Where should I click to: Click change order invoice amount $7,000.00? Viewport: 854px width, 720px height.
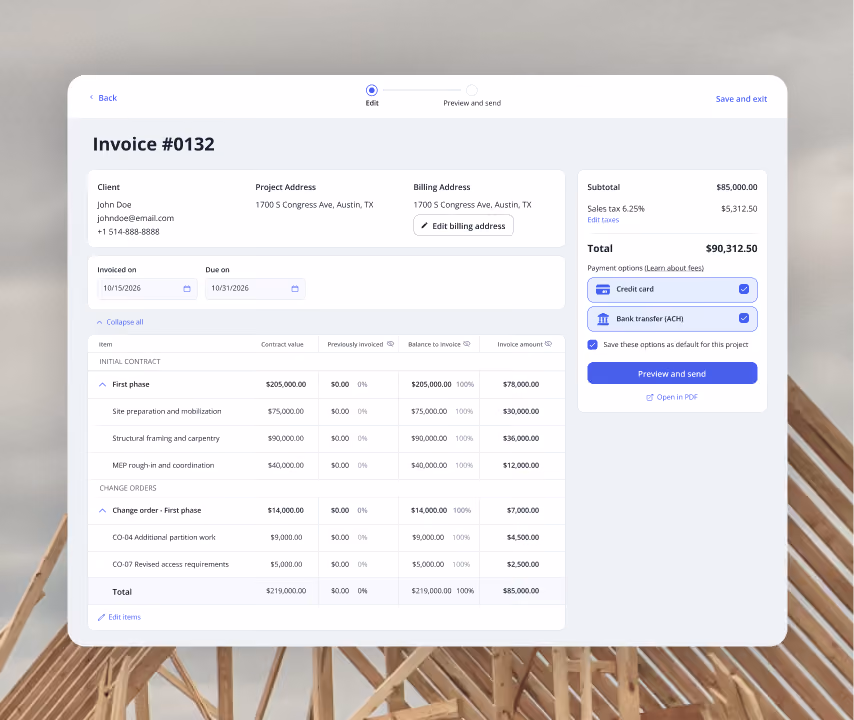pyautogui.click(x=523, y=511)
